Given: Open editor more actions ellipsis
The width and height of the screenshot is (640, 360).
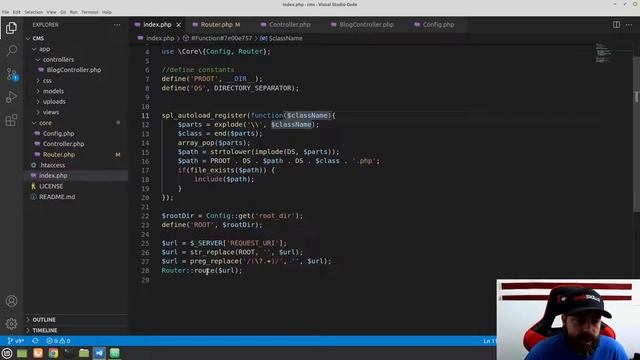Looking at the screenshot, I should 629,25.
